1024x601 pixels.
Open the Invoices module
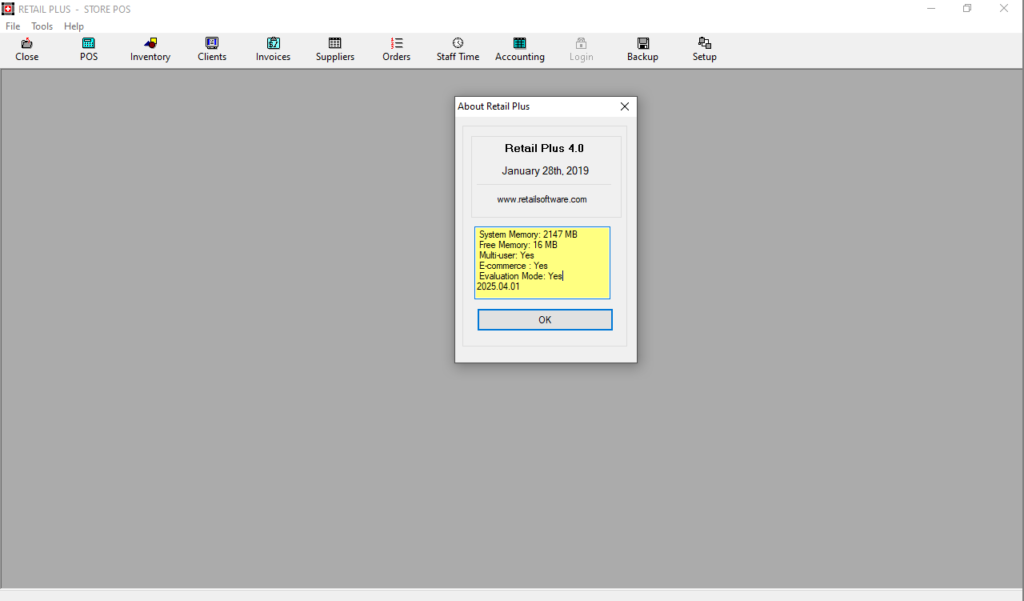pyautogui.click(x=273, y=50)
